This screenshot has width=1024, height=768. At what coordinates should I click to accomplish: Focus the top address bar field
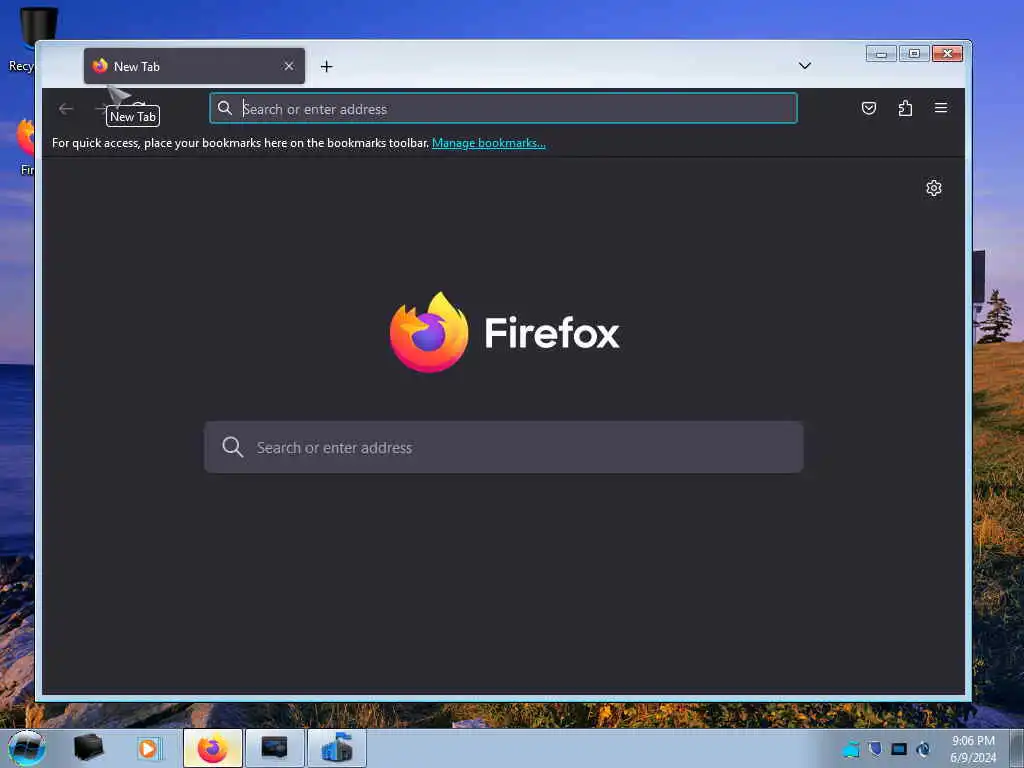tap(503, 108)
